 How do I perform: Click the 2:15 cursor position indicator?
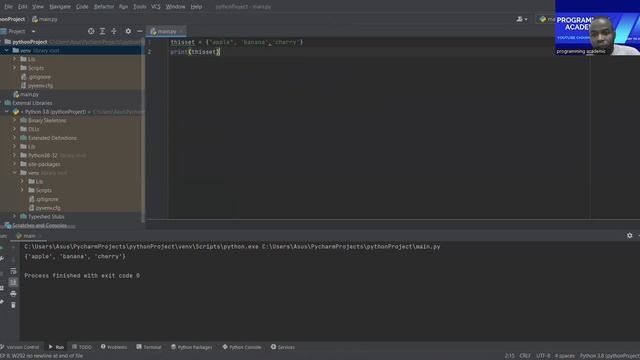click(509, 356)
